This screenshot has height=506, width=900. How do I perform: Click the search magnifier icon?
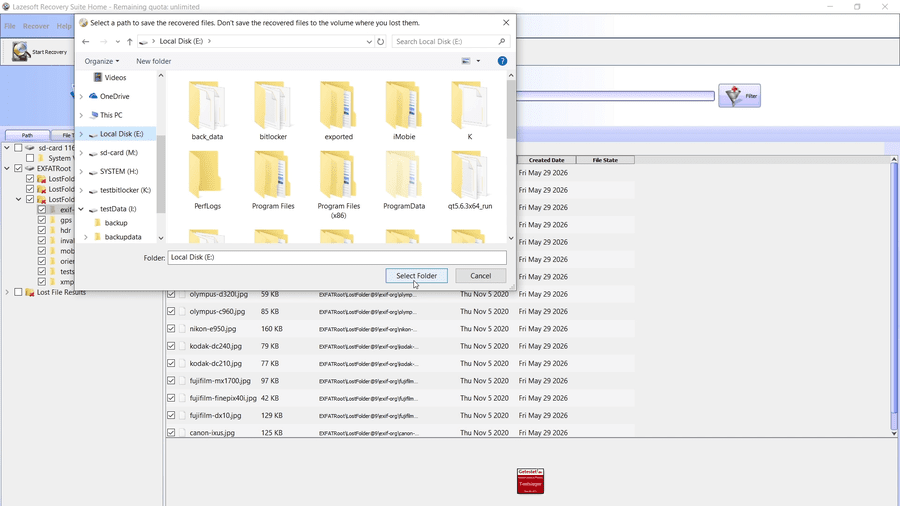[502, 41]
